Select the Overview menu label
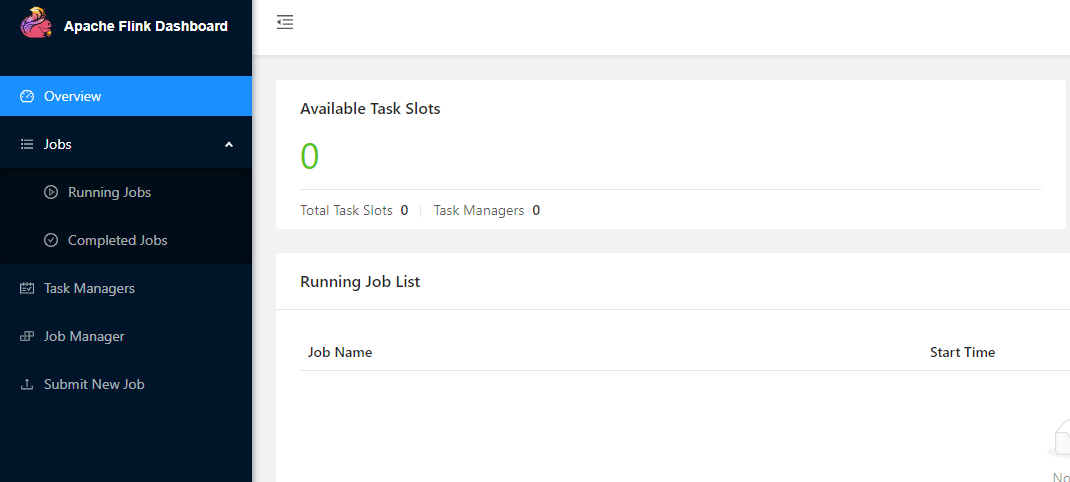 click(72, 96)
